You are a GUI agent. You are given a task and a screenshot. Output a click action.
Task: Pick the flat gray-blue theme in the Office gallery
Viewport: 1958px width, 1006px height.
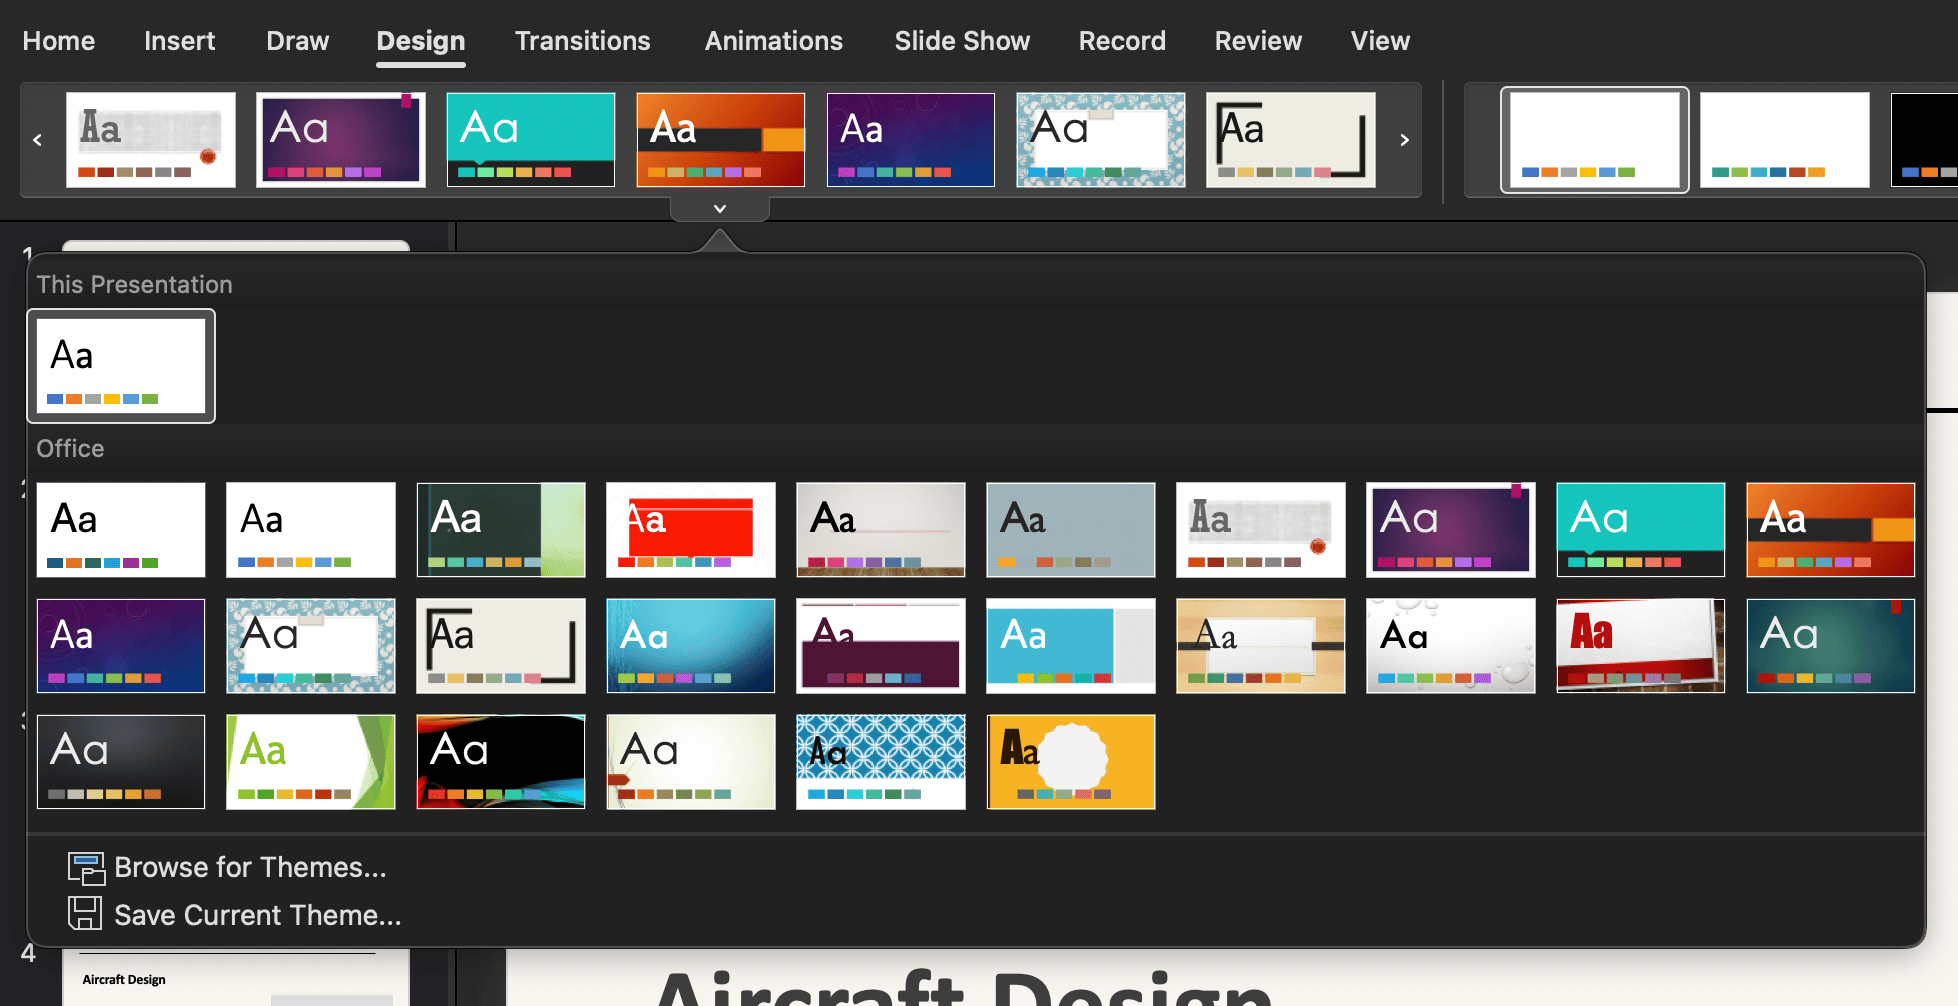[1071, 530]
